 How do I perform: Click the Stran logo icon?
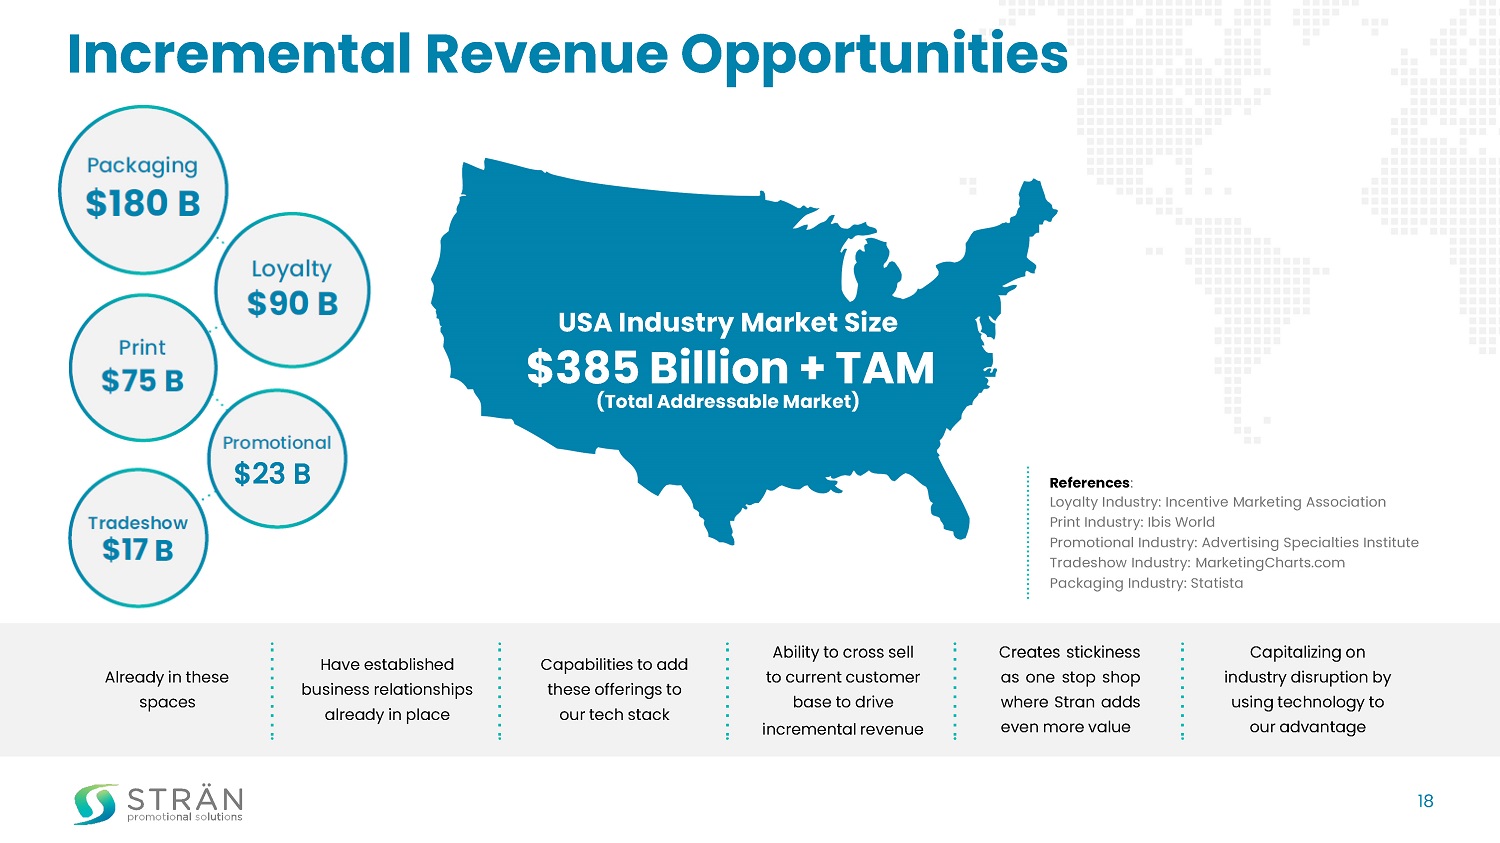[x=95, y=803]
